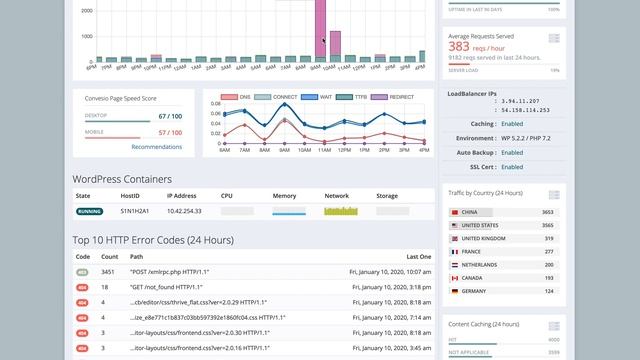
Task: Click the Storage usage bar
Action: point(393,211)
